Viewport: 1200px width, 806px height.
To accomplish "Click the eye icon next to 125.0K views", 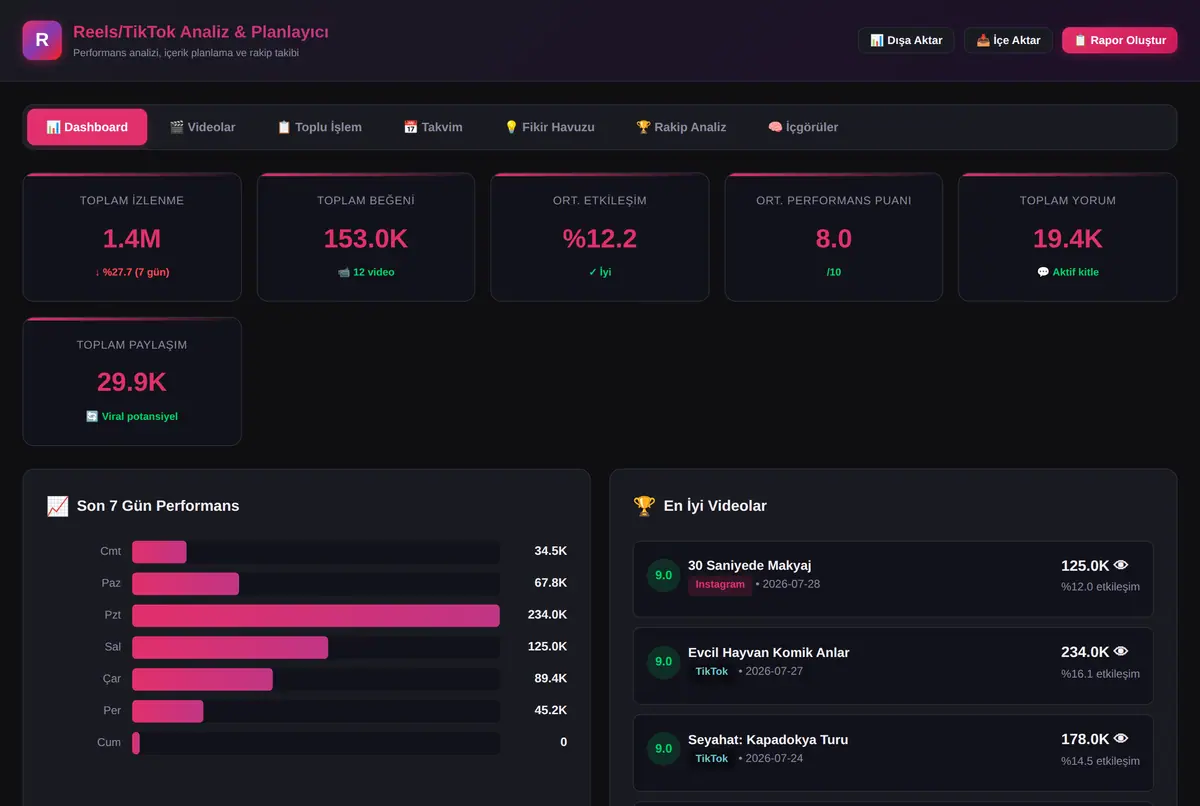I will [1121, 566].
